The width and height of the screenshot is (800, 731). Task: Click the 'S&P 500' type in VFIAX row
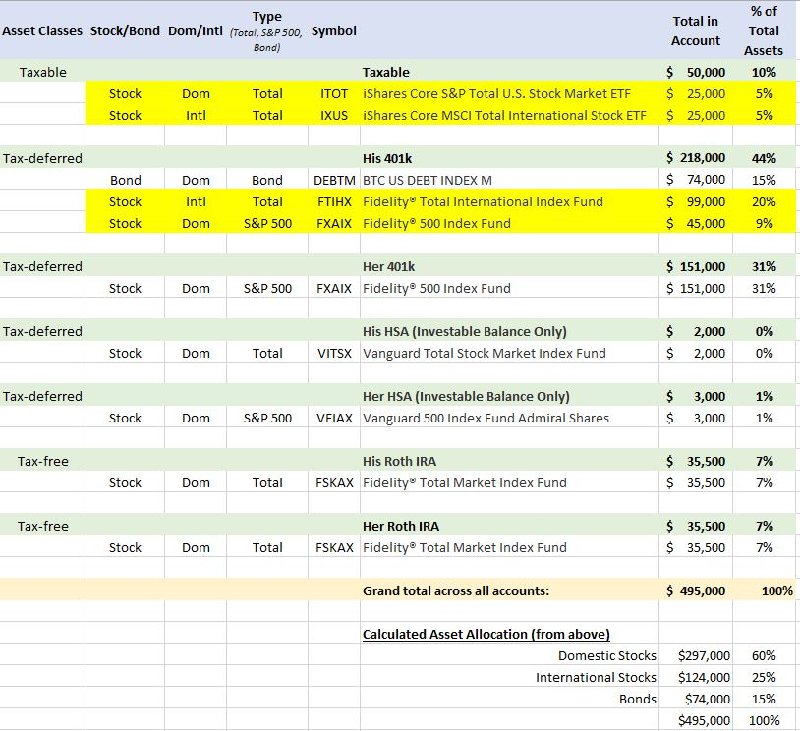pyautogui.click(x=267, y=418)
